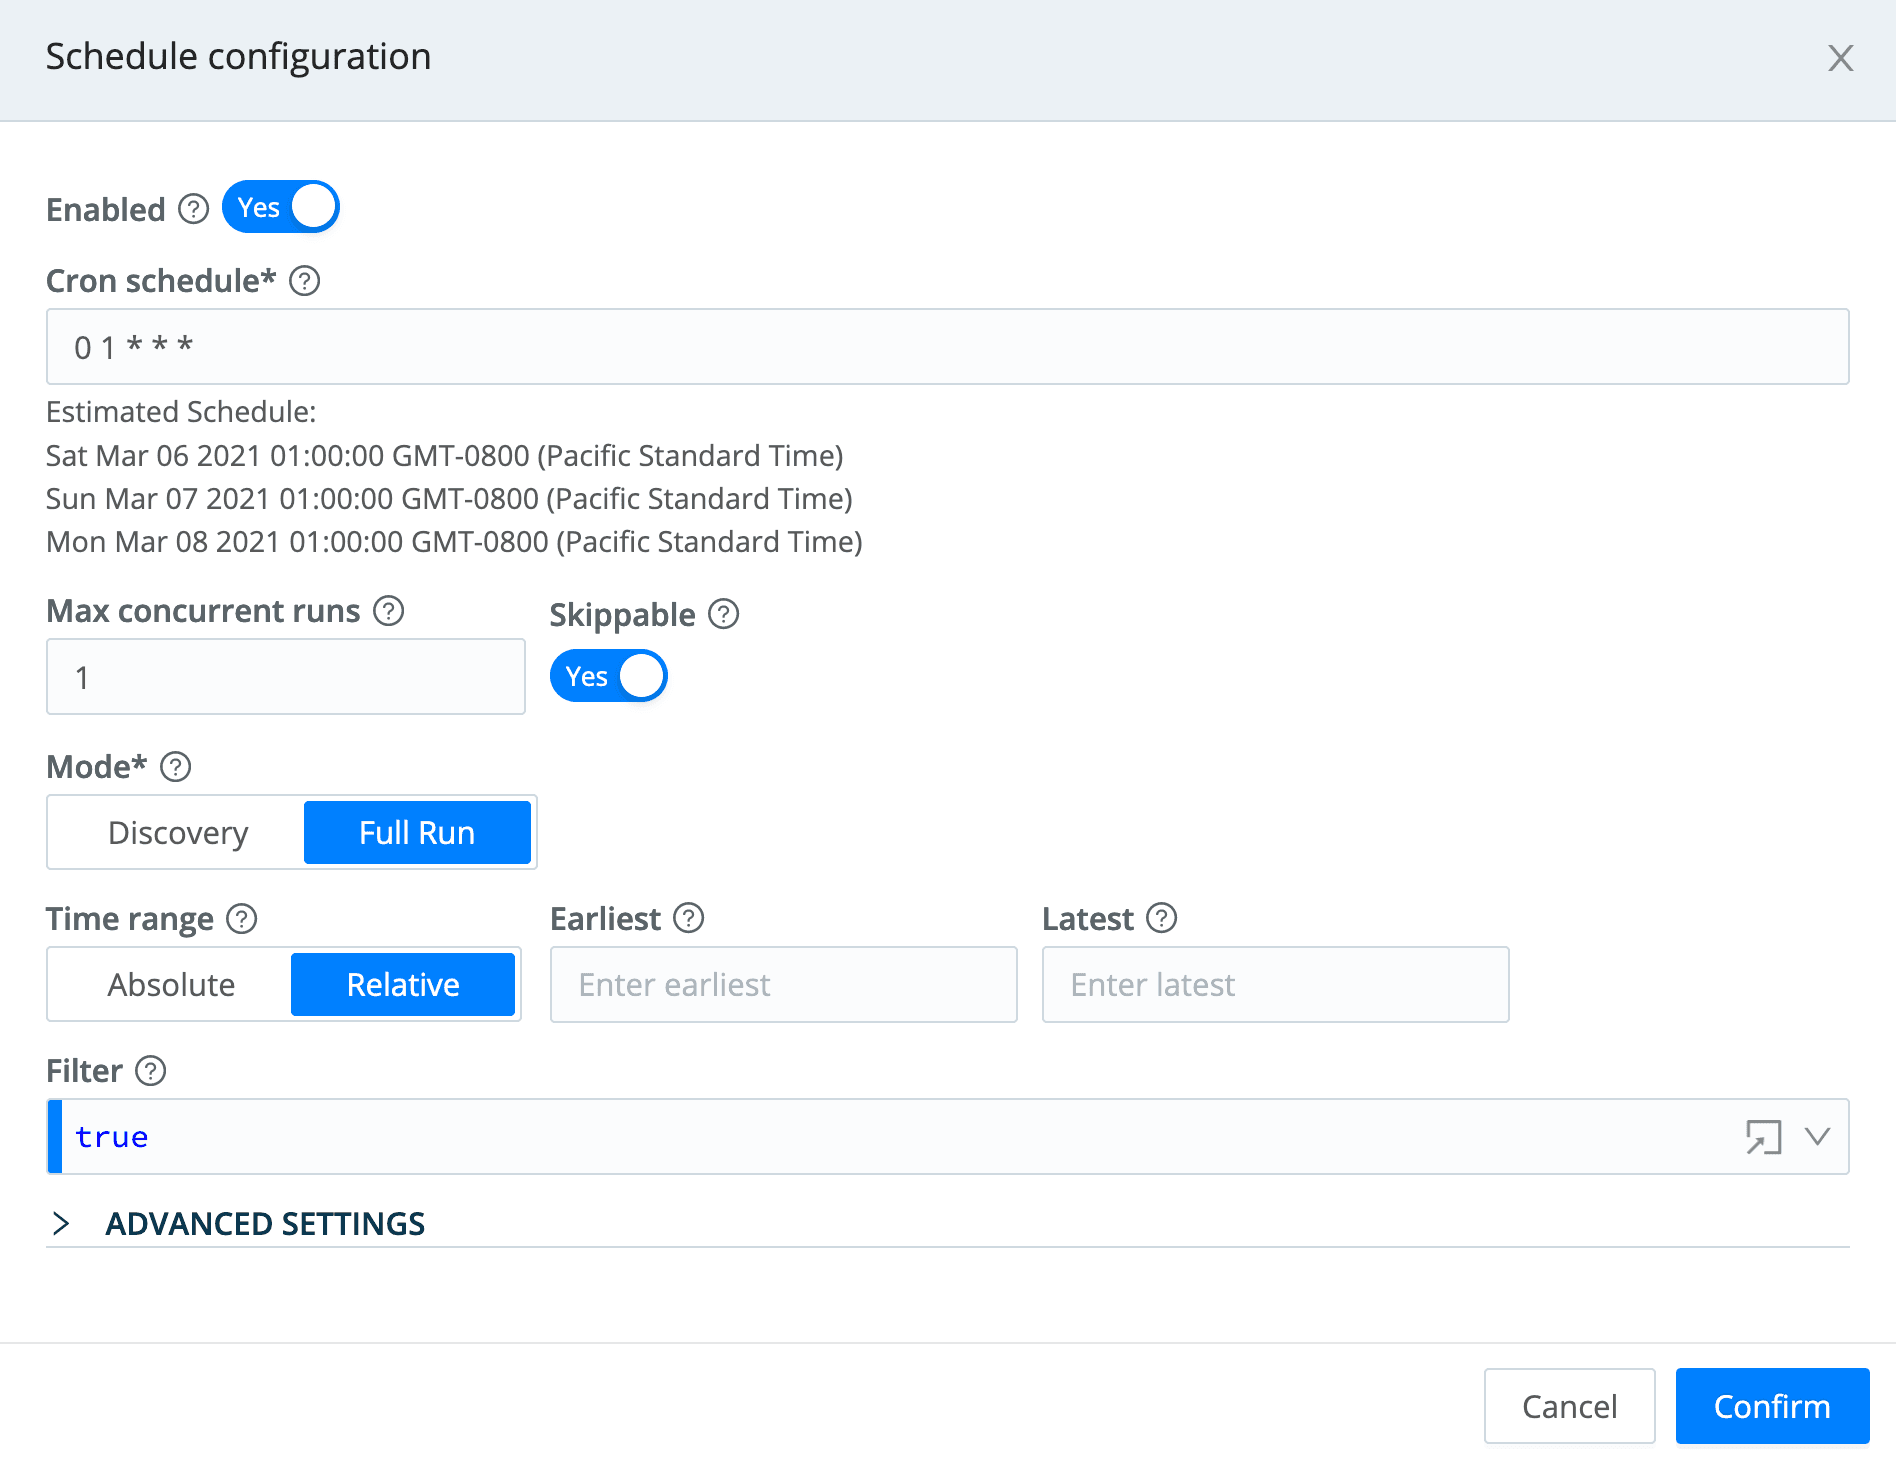
Task: Click the Mode help icon
Action: (177, 768)
